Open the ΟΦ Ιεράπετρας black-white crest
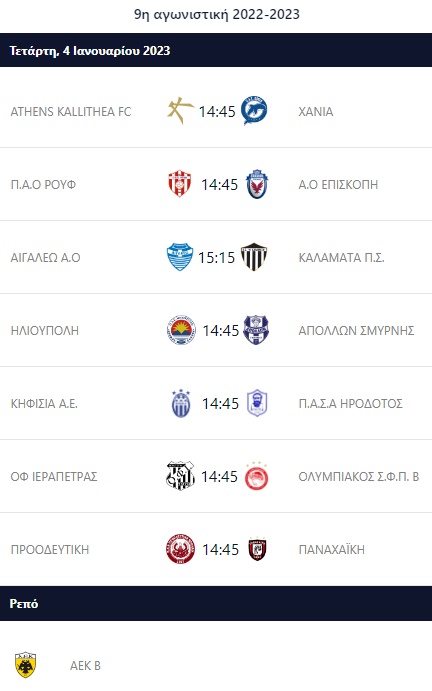The image size is (432, 691). [x=180, y=476]
